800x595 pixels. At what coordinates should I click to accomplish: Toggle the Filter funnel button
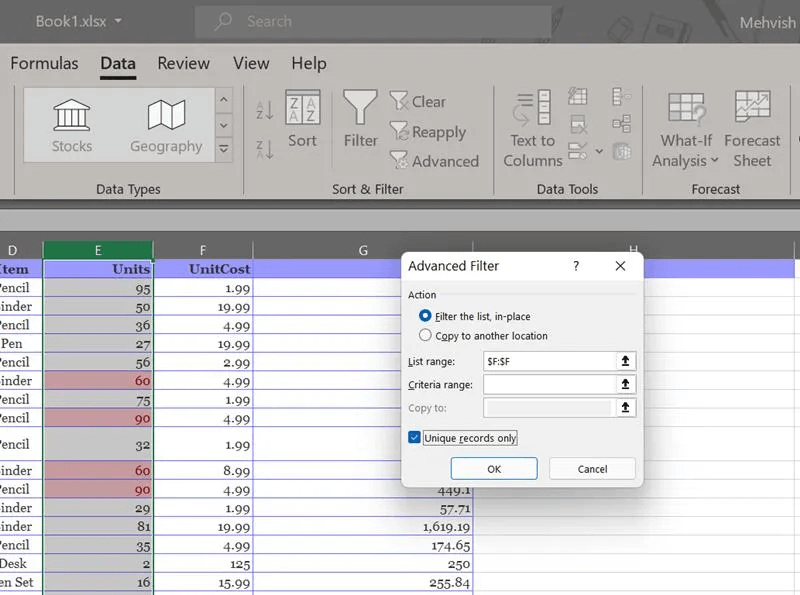pos(360,120)
